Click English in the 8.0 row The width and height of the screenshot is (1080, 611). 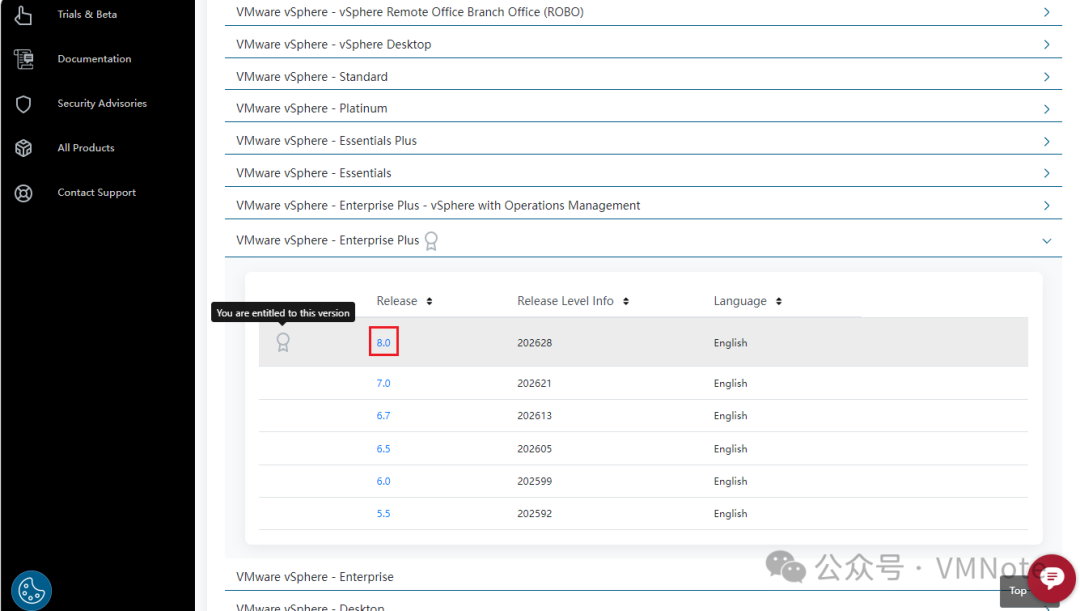(730, 342)
